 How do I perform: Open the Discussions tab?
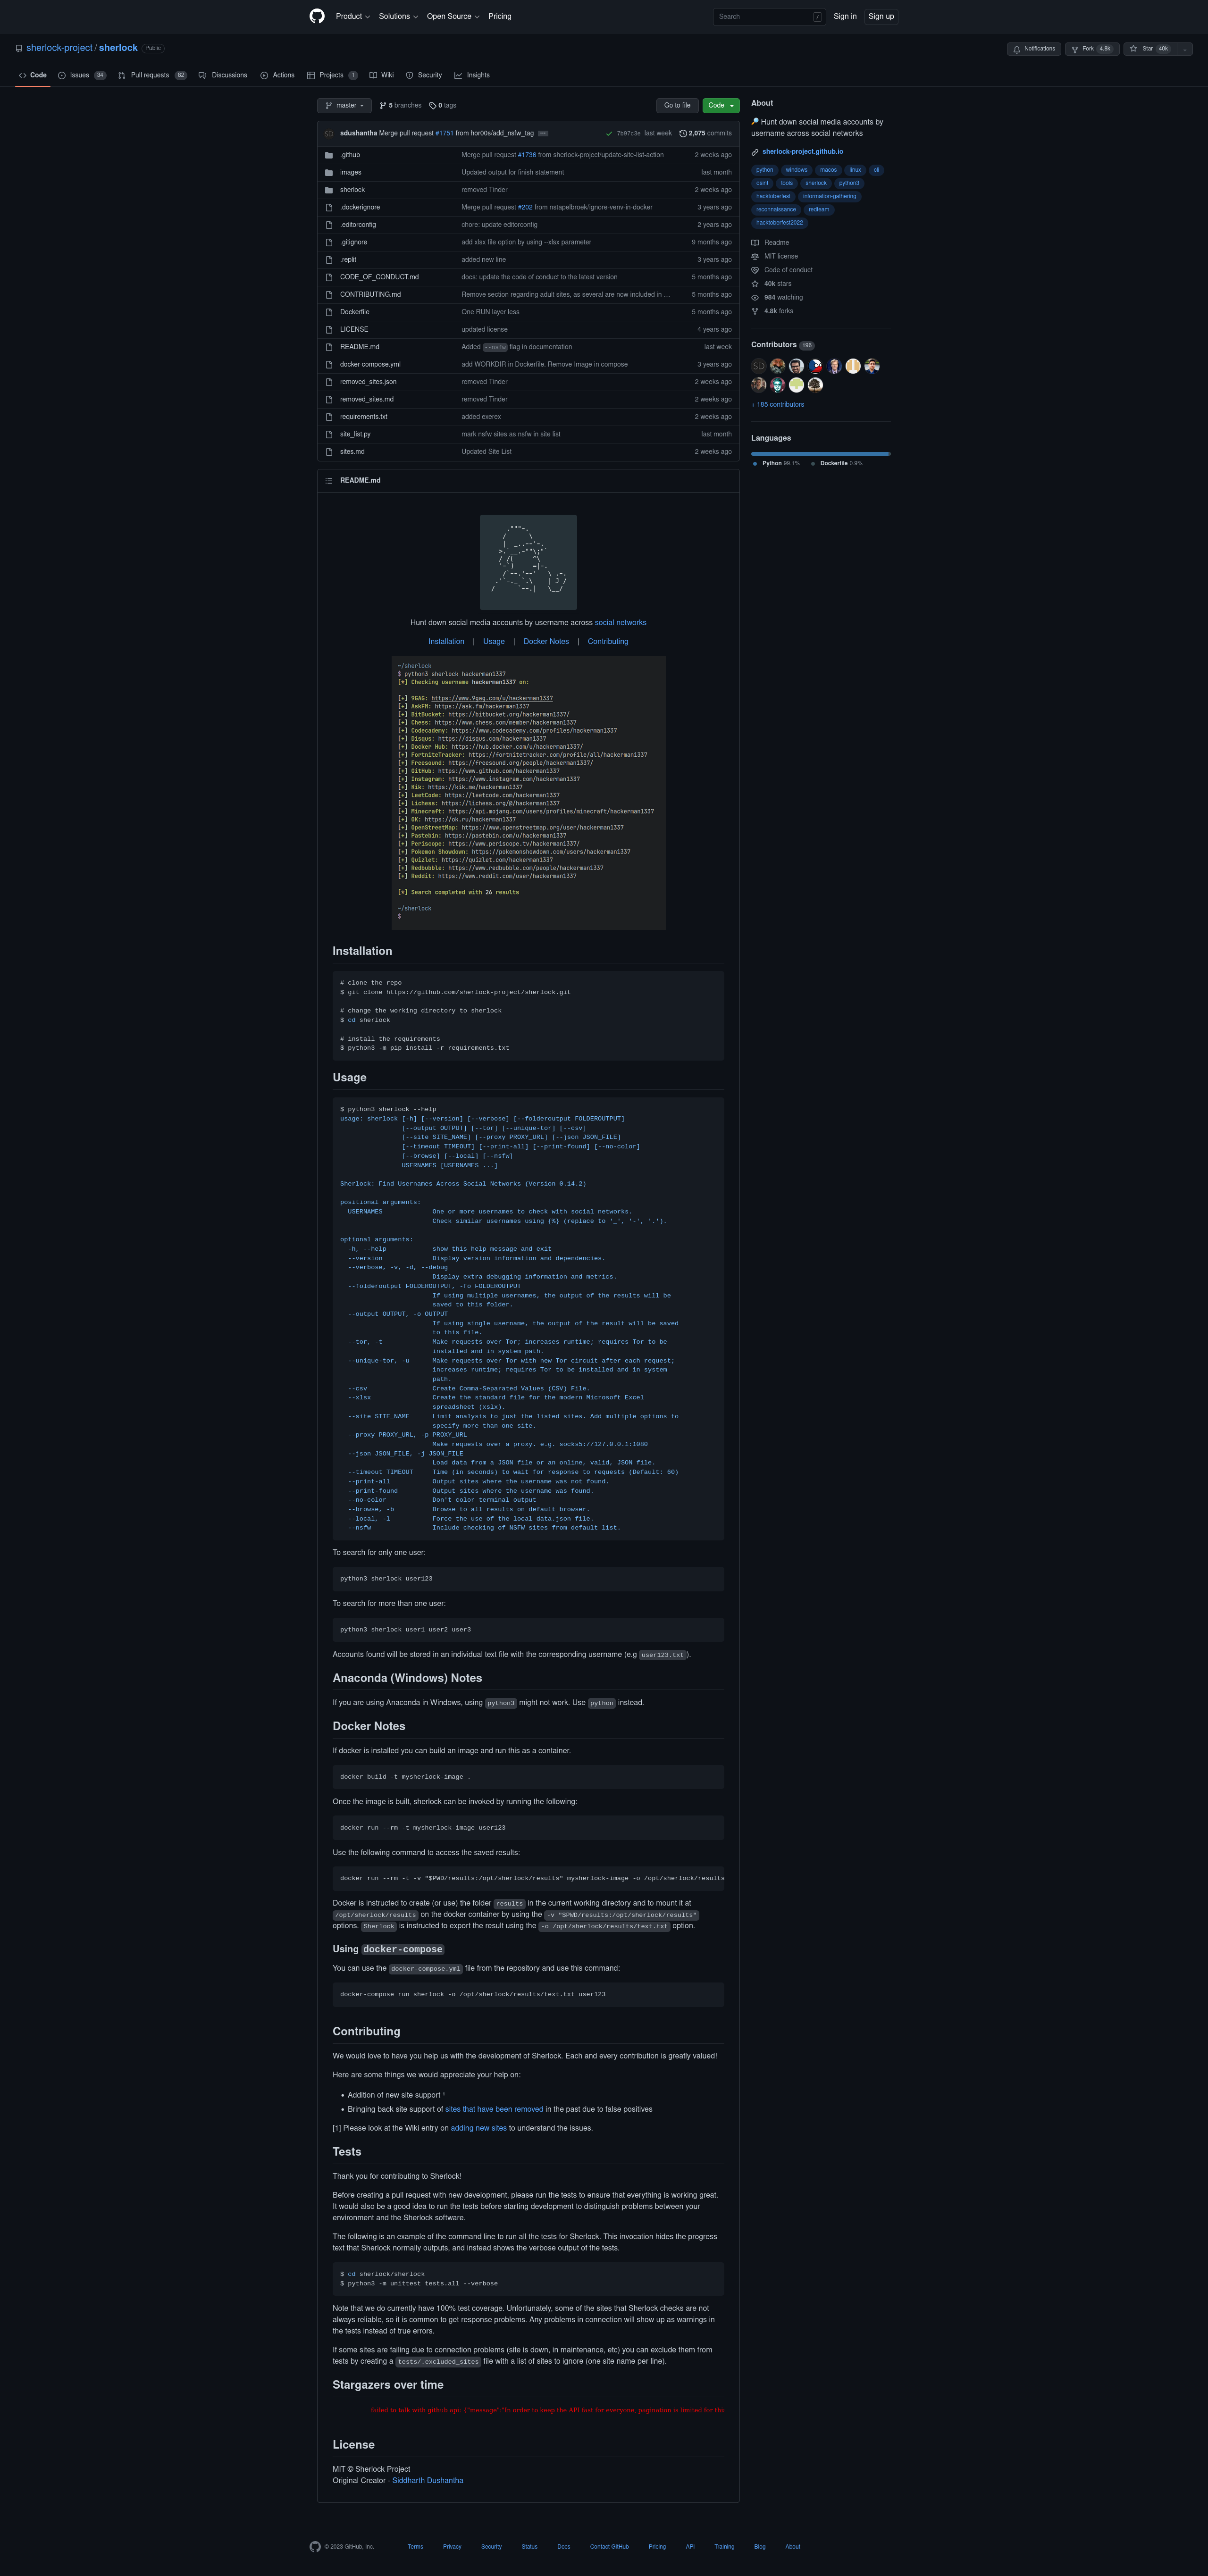coord(223,75)
